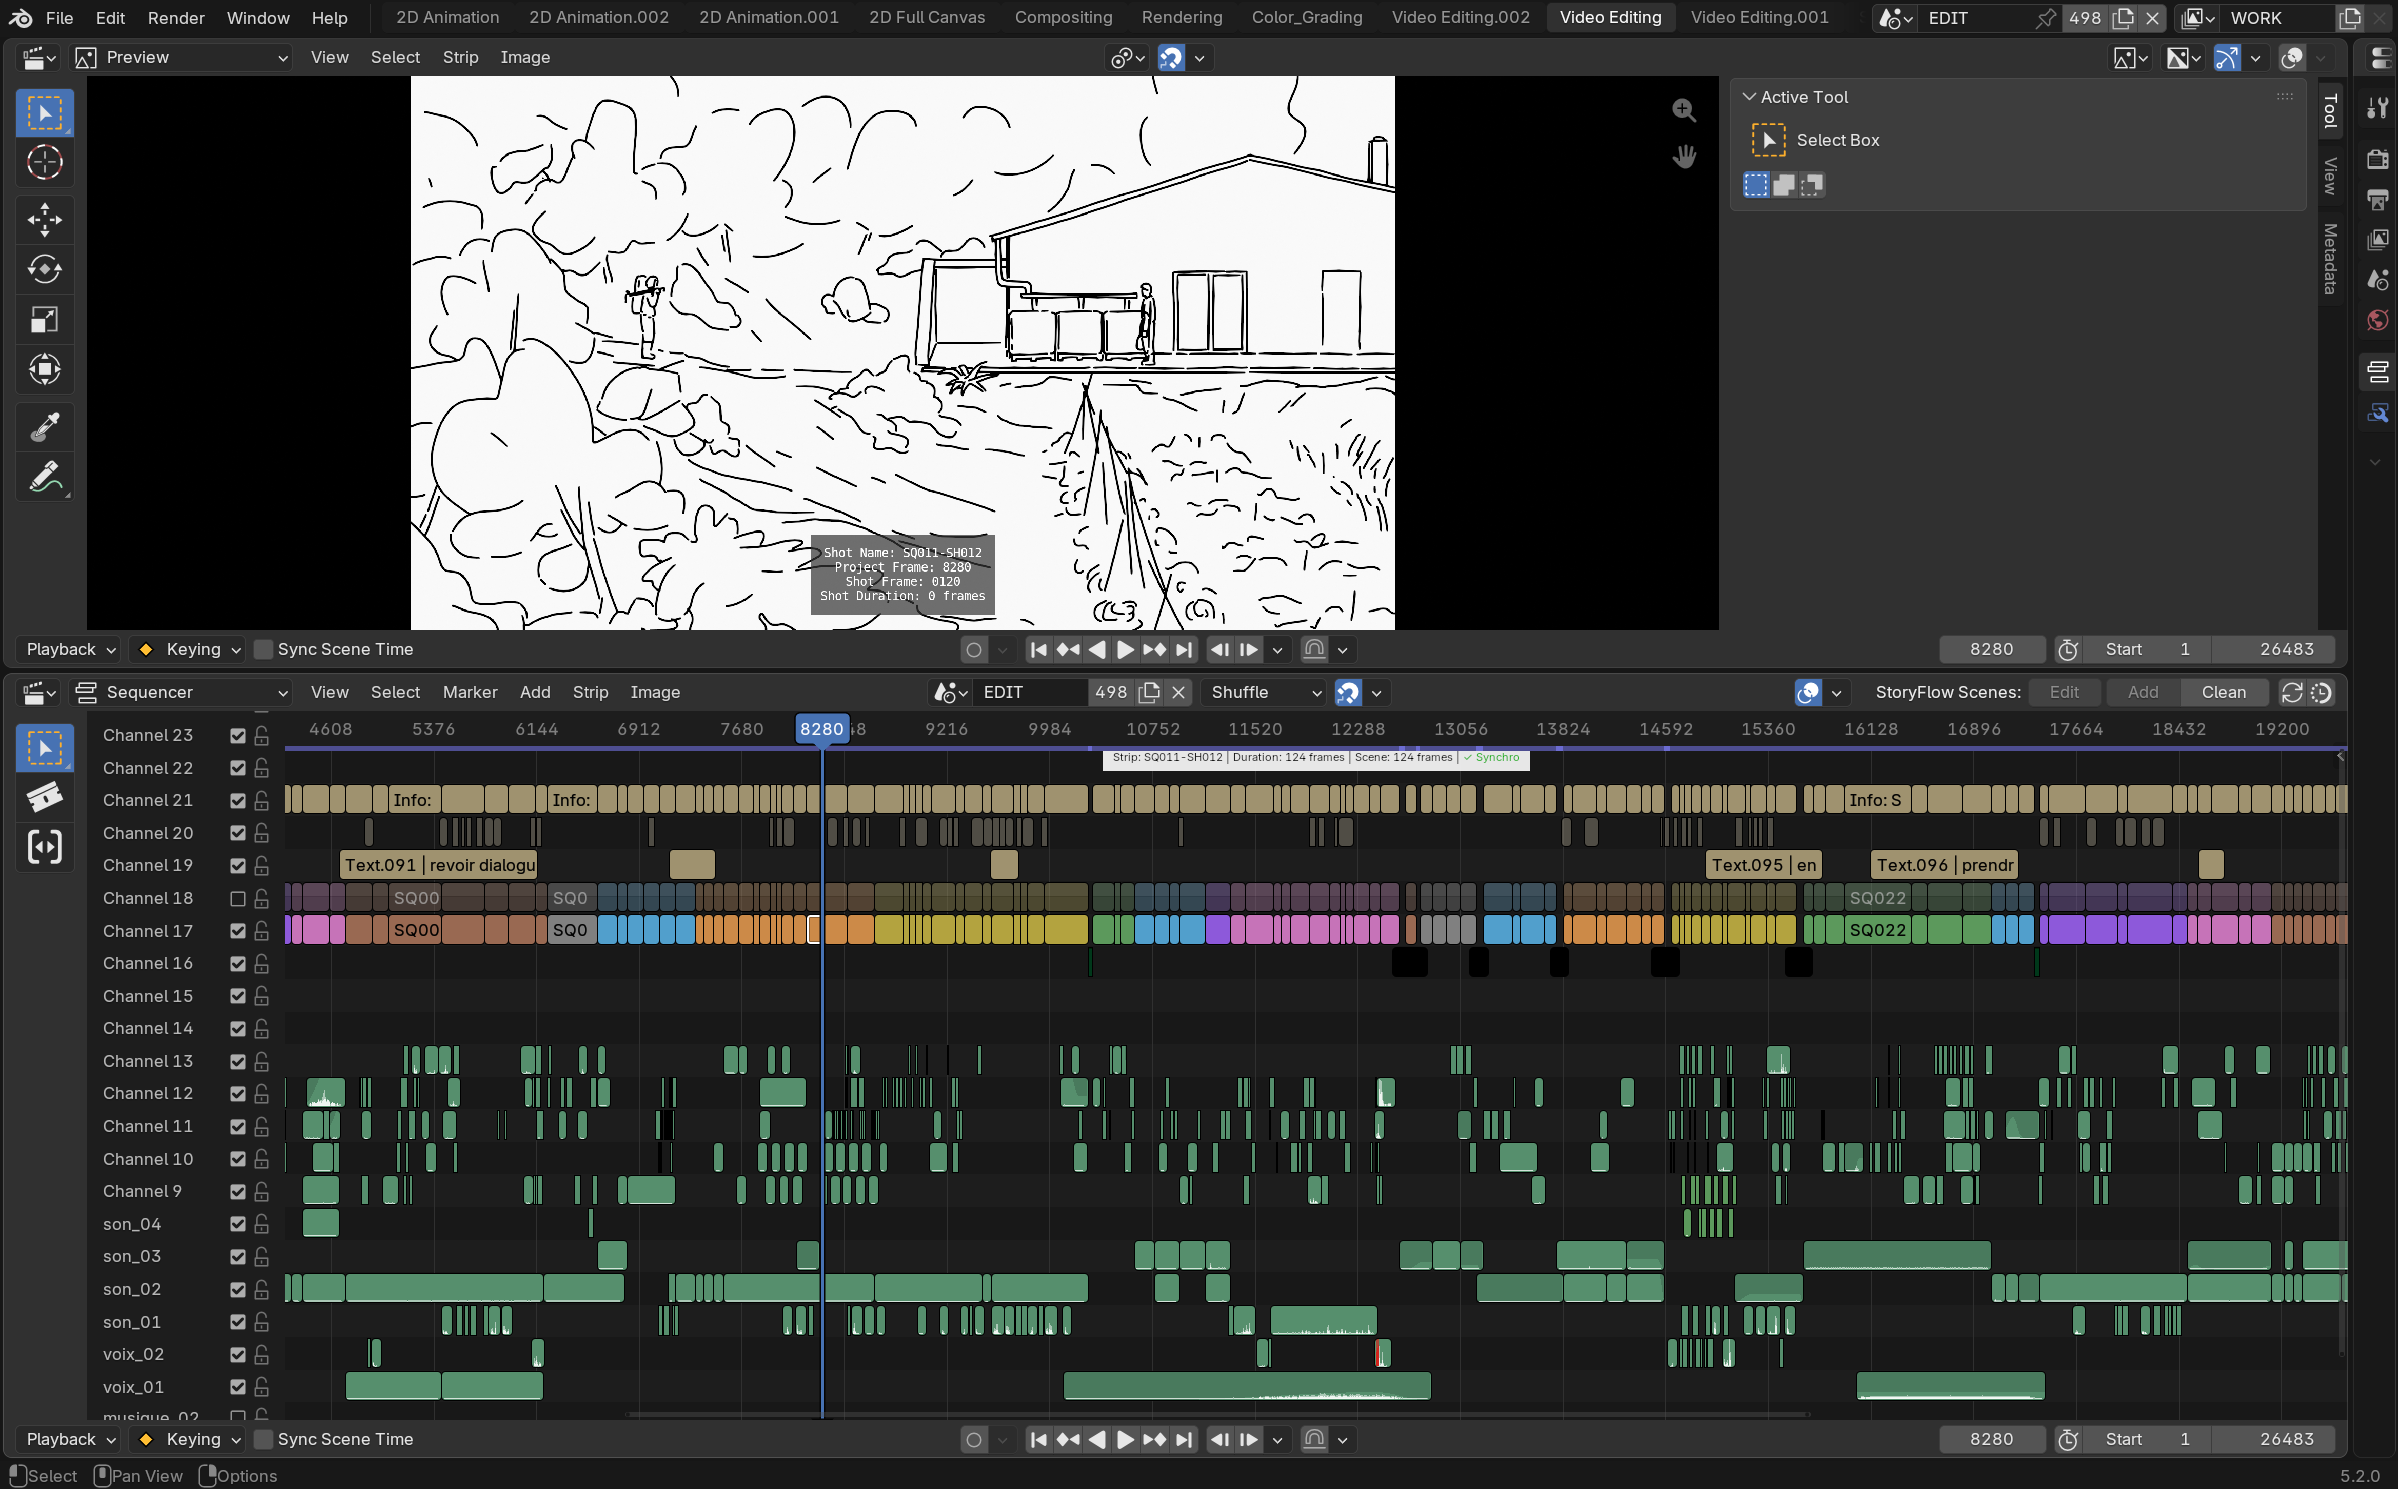2398x1489 pixels.
Task: Select the Scale tool in the preview toolbar
Action: point(45,320)
